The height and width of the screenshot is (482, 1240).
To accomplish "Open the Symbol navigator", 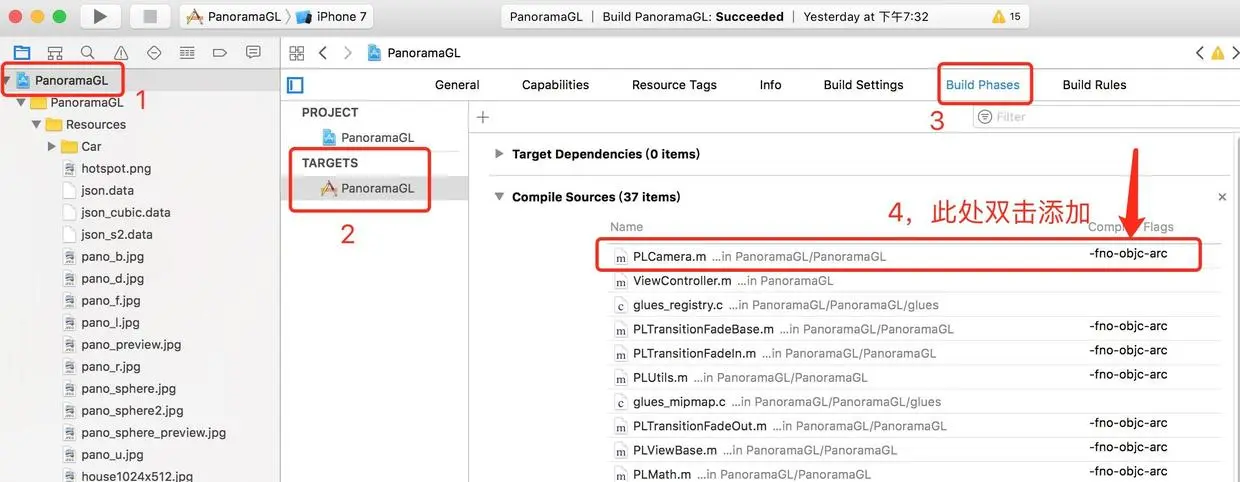I will [x=55, y=52].
